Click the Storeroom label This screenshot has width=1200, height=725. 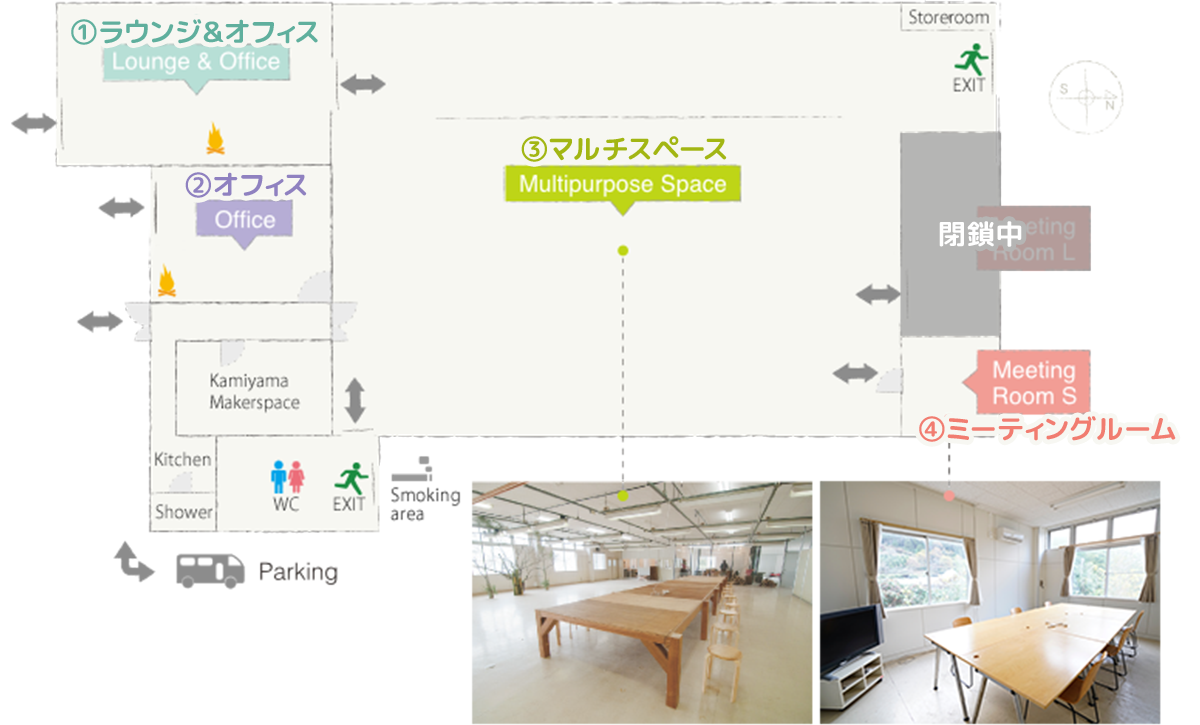(948, 17)
